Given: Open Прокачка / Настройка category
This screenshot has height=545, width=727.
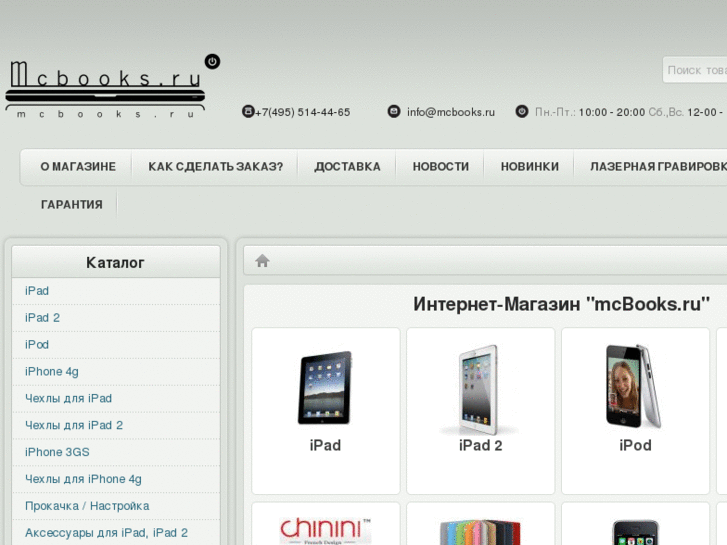Looking at the screenshot, I should [87, 506].
